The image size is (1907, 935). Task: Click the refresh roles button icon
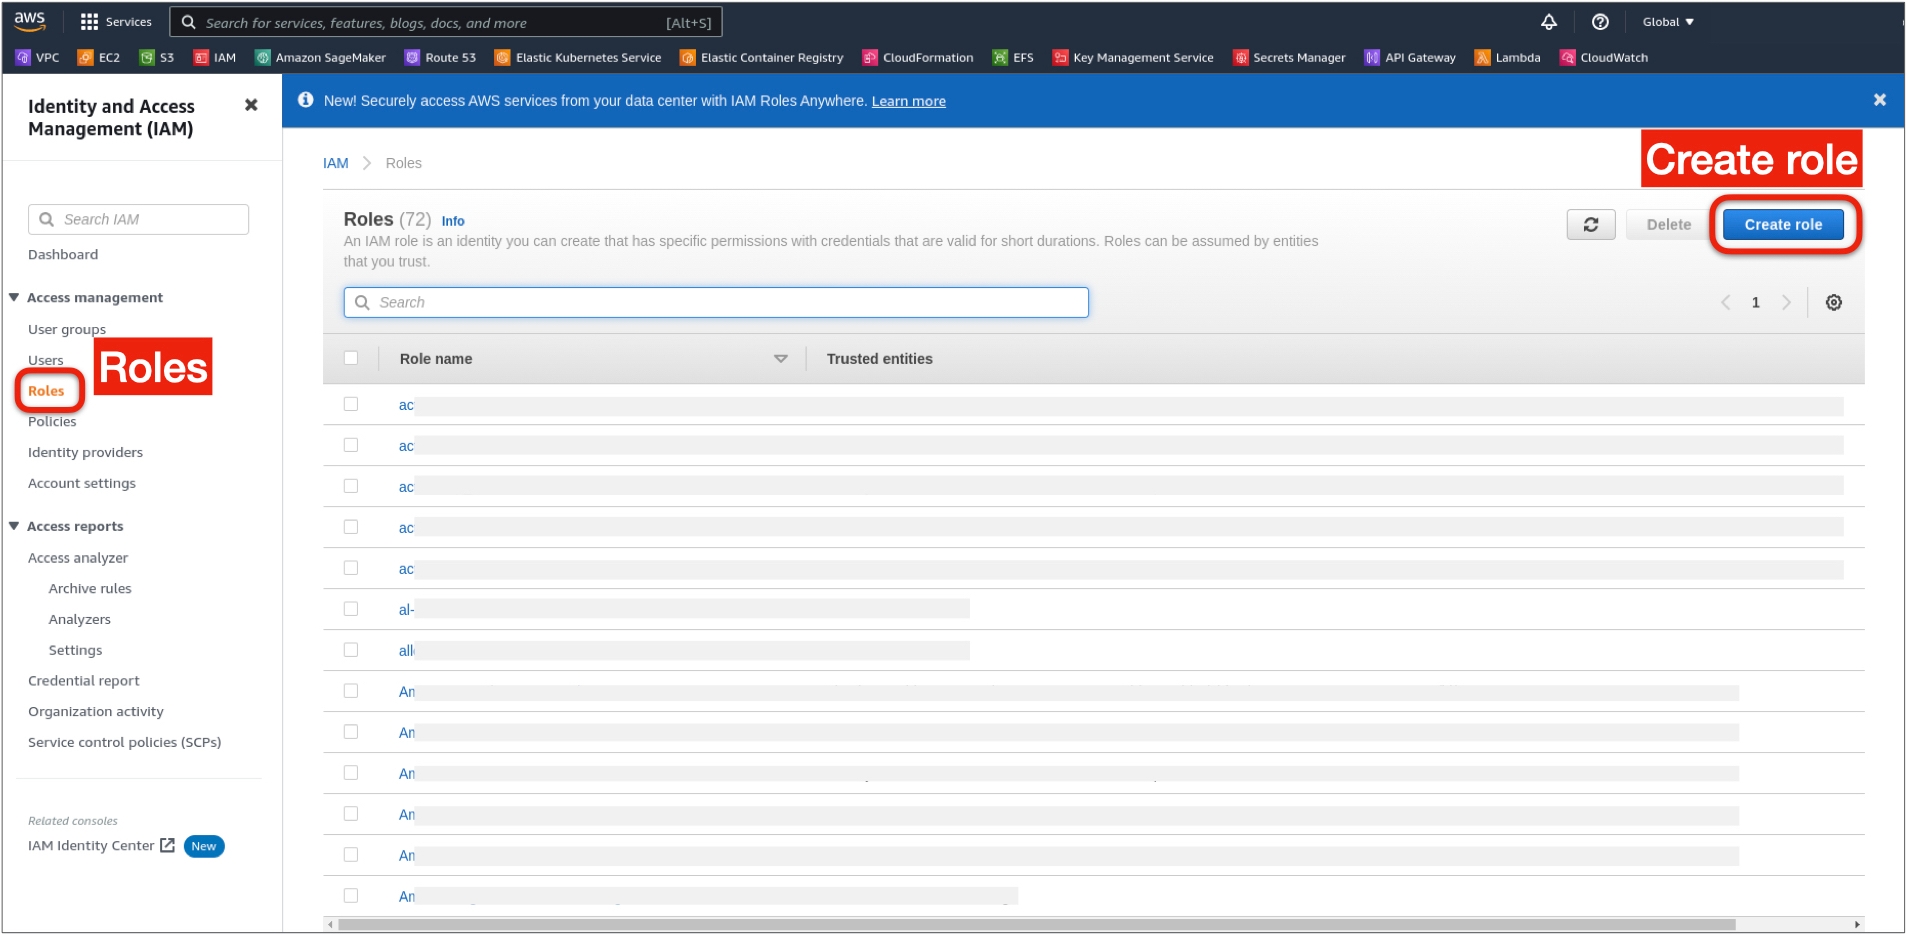coord(1590,225)
